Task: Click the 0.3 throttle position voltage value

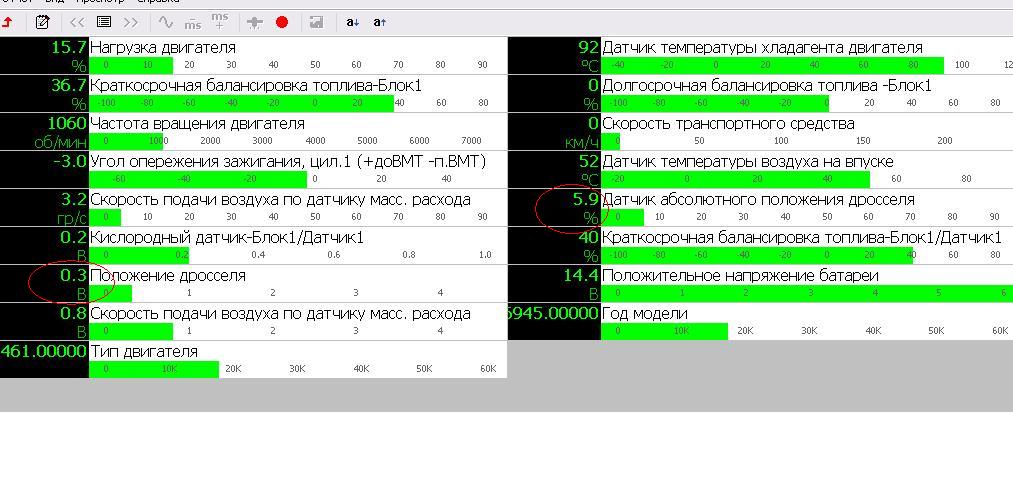Action: tap(74, 275)
